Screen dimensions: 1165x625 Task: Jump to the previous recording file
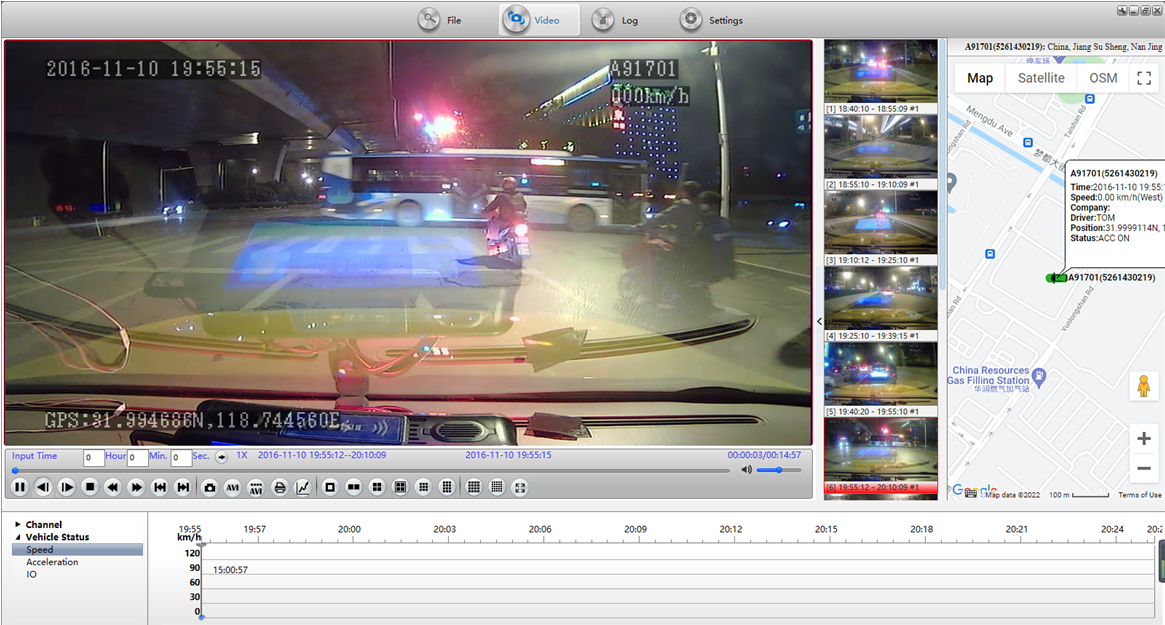[160, 488]
